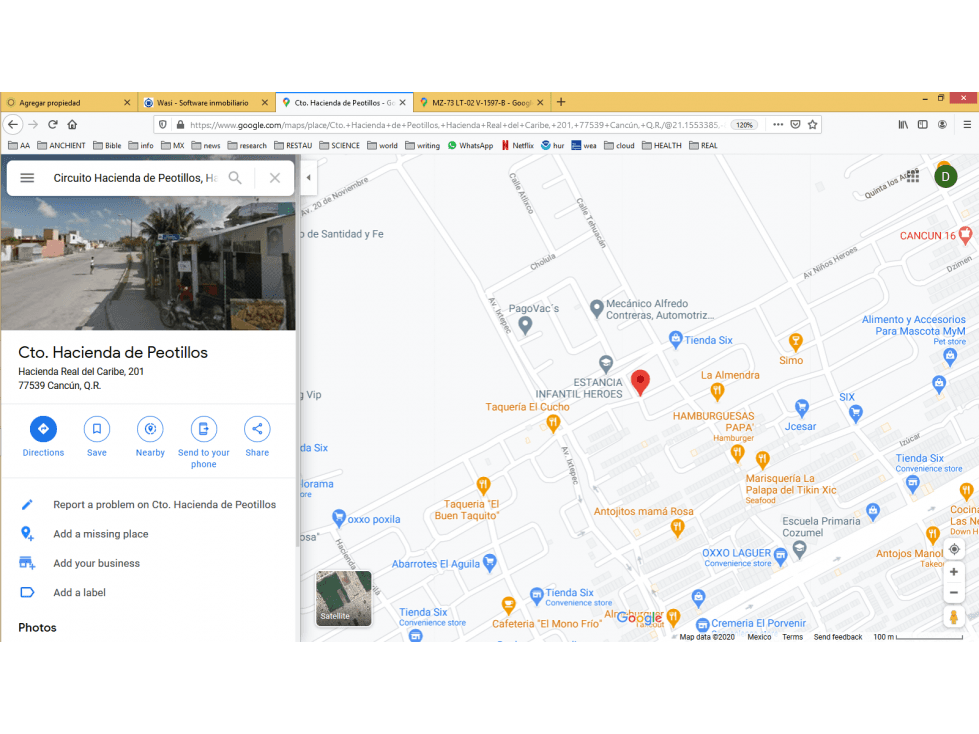Open Street View with the Pegman icon
This screenshot has height=734, width=979.
[954, 617]
